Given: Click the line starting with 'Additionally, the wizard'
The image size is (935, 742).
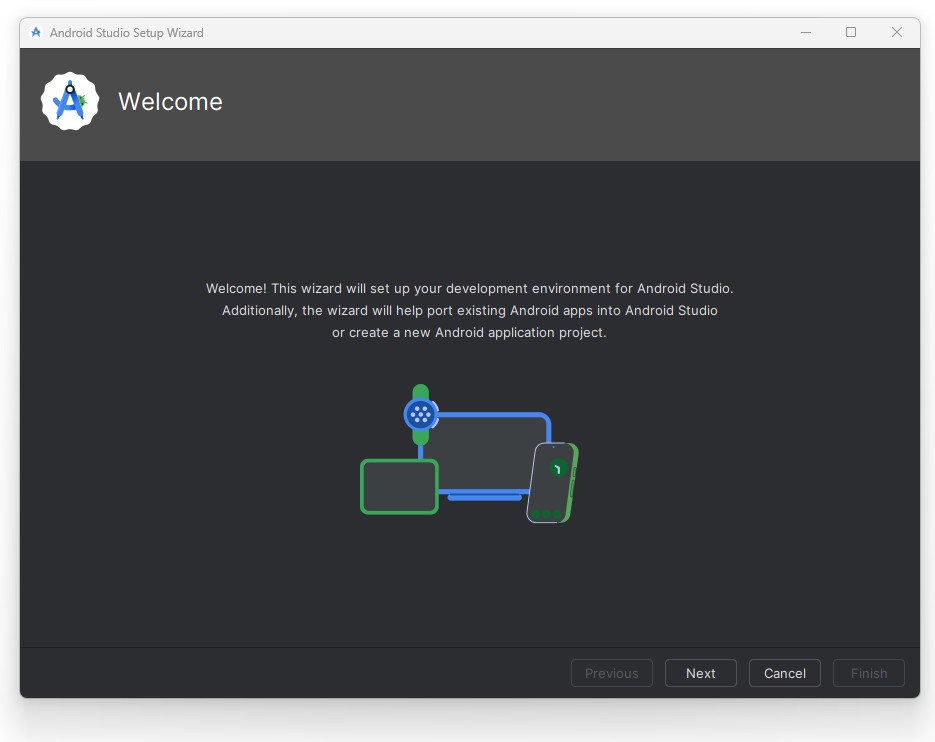Looking at the screenshot, I should tap(469, 310).
